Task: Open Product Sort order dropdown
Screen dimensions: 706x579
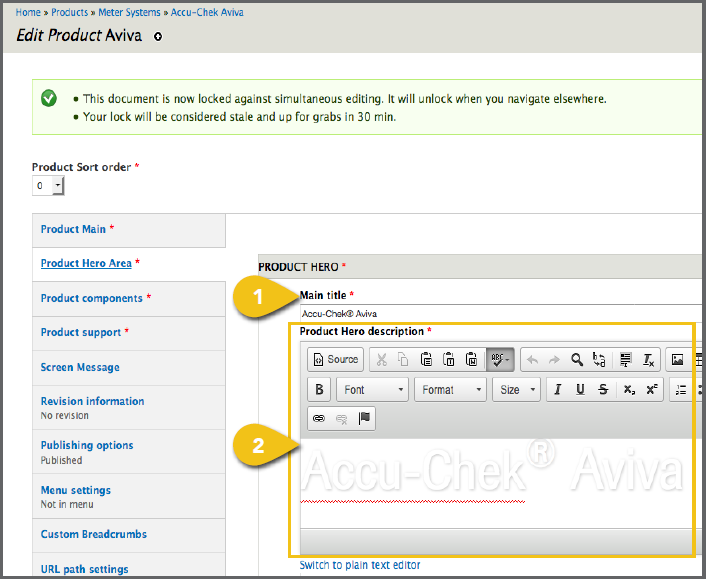Action: (x=48, y=185)
